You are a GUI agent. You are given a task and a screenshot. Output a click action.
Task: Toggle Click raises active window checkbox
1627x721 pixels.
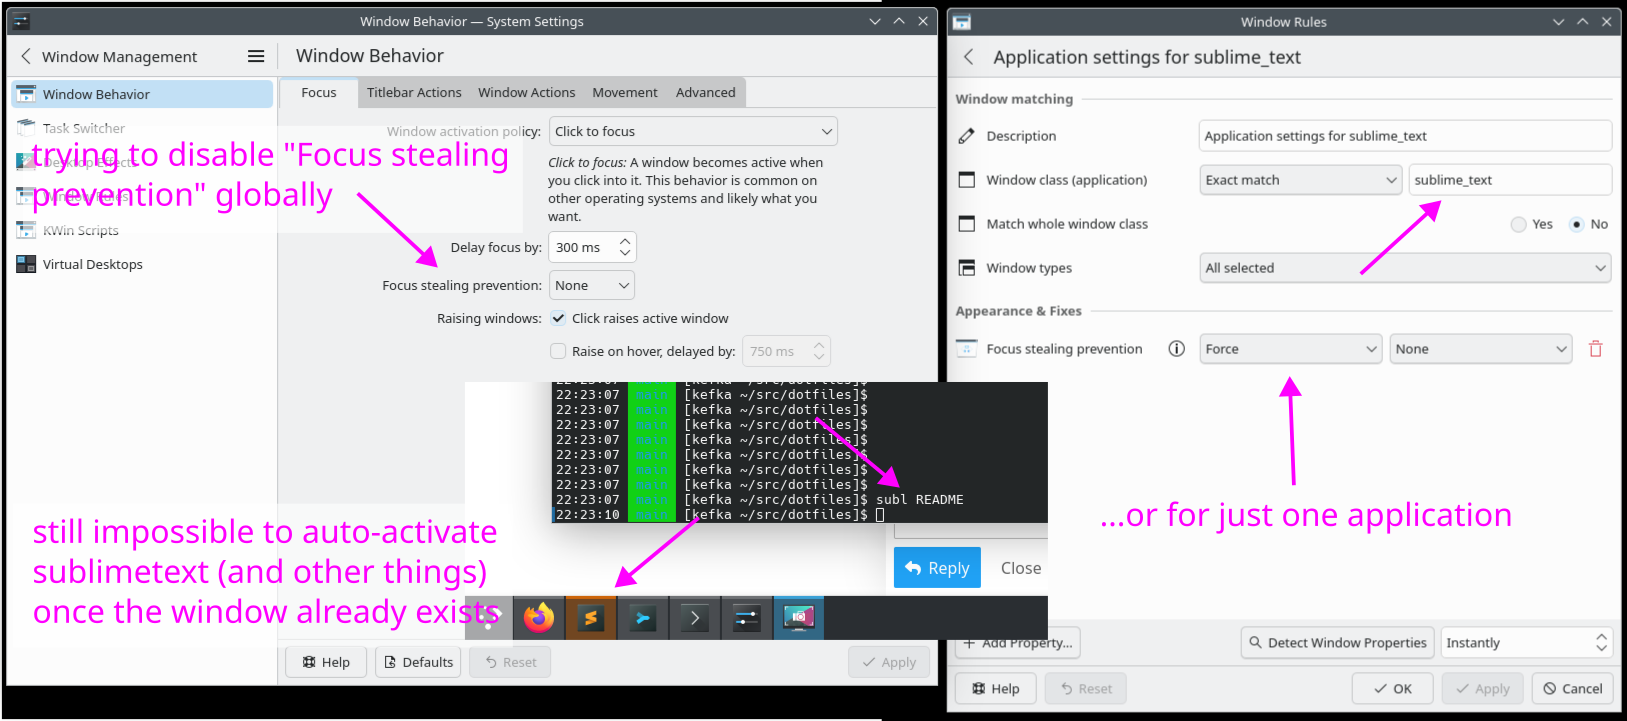(558, 318)
